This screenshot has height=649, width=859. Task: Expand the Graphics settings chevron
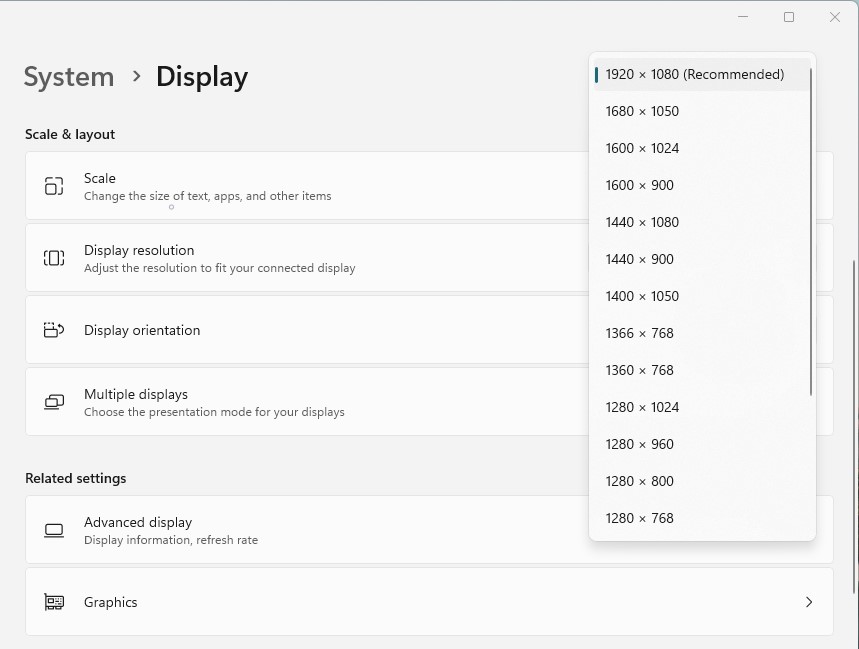click(808, 602)
